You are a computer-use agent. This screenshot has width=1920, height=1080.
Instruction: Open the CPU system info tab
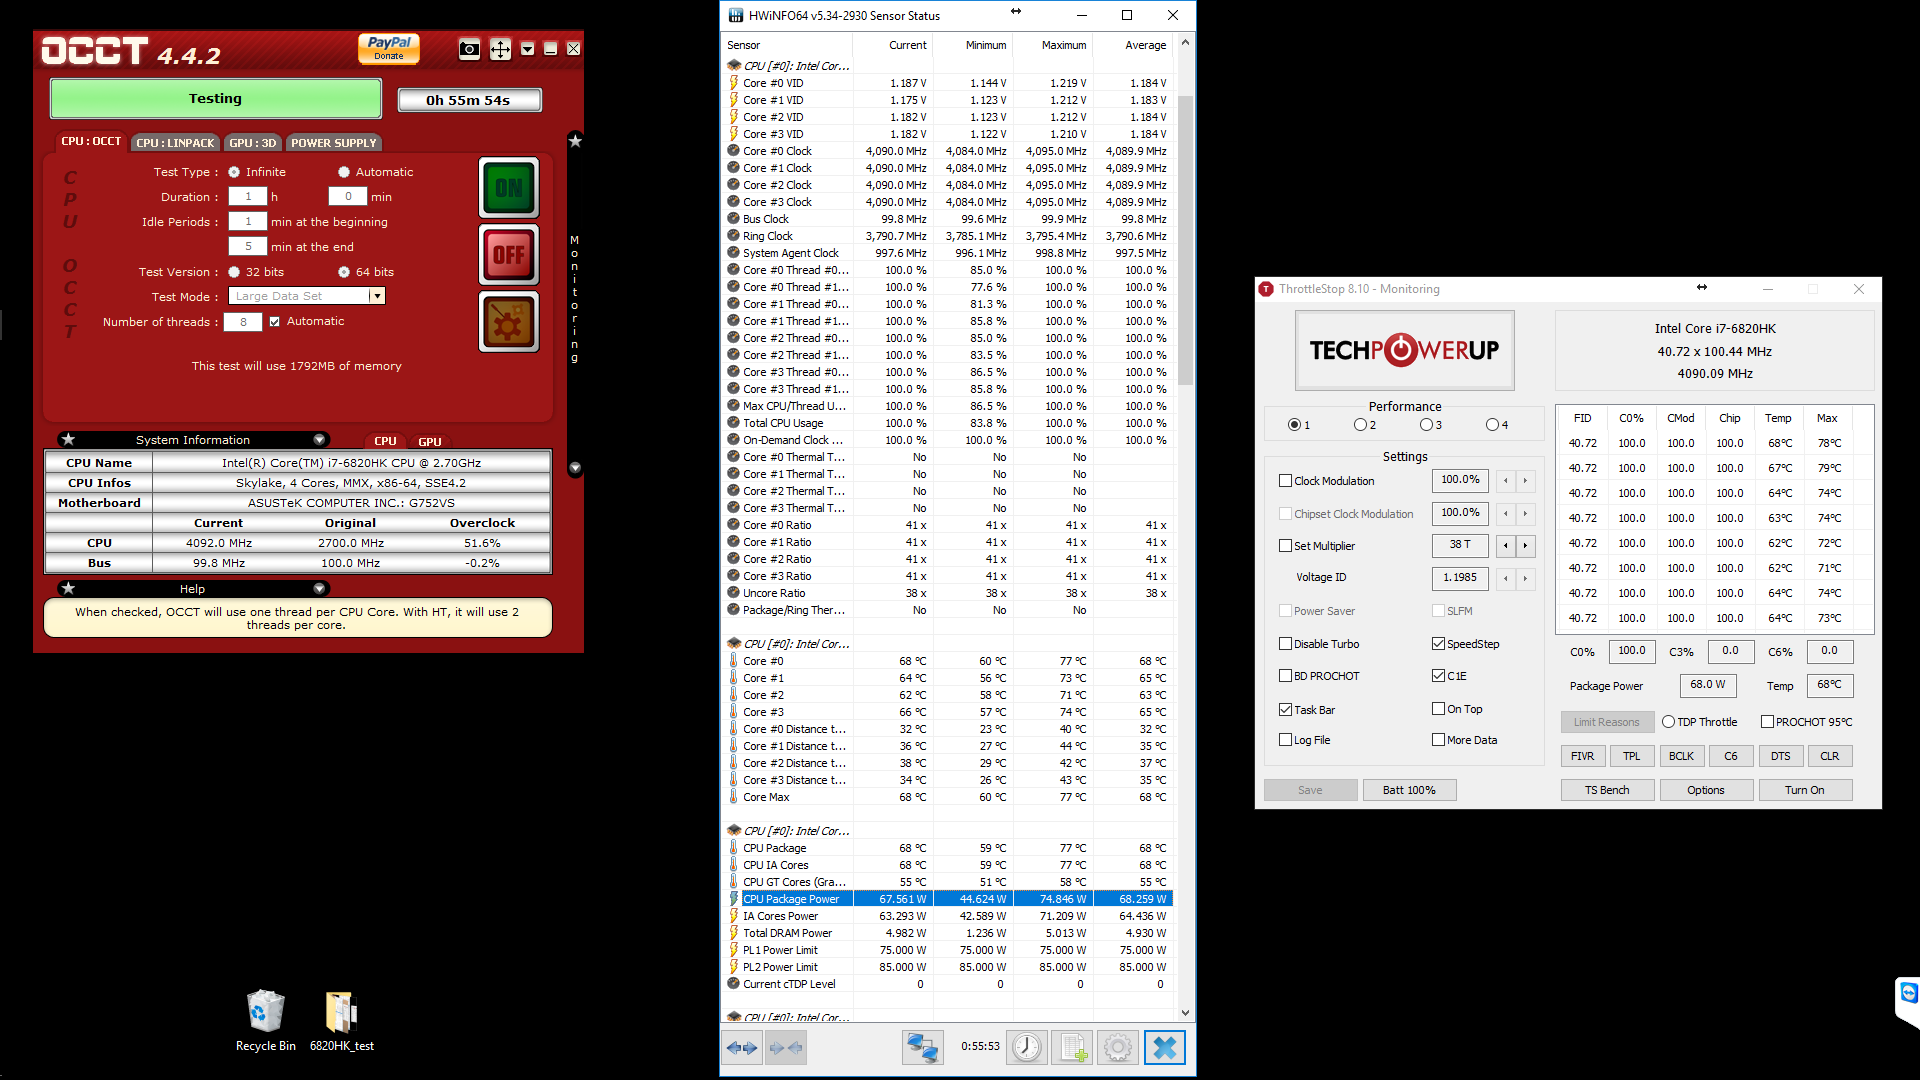click(x=385, y=441)
